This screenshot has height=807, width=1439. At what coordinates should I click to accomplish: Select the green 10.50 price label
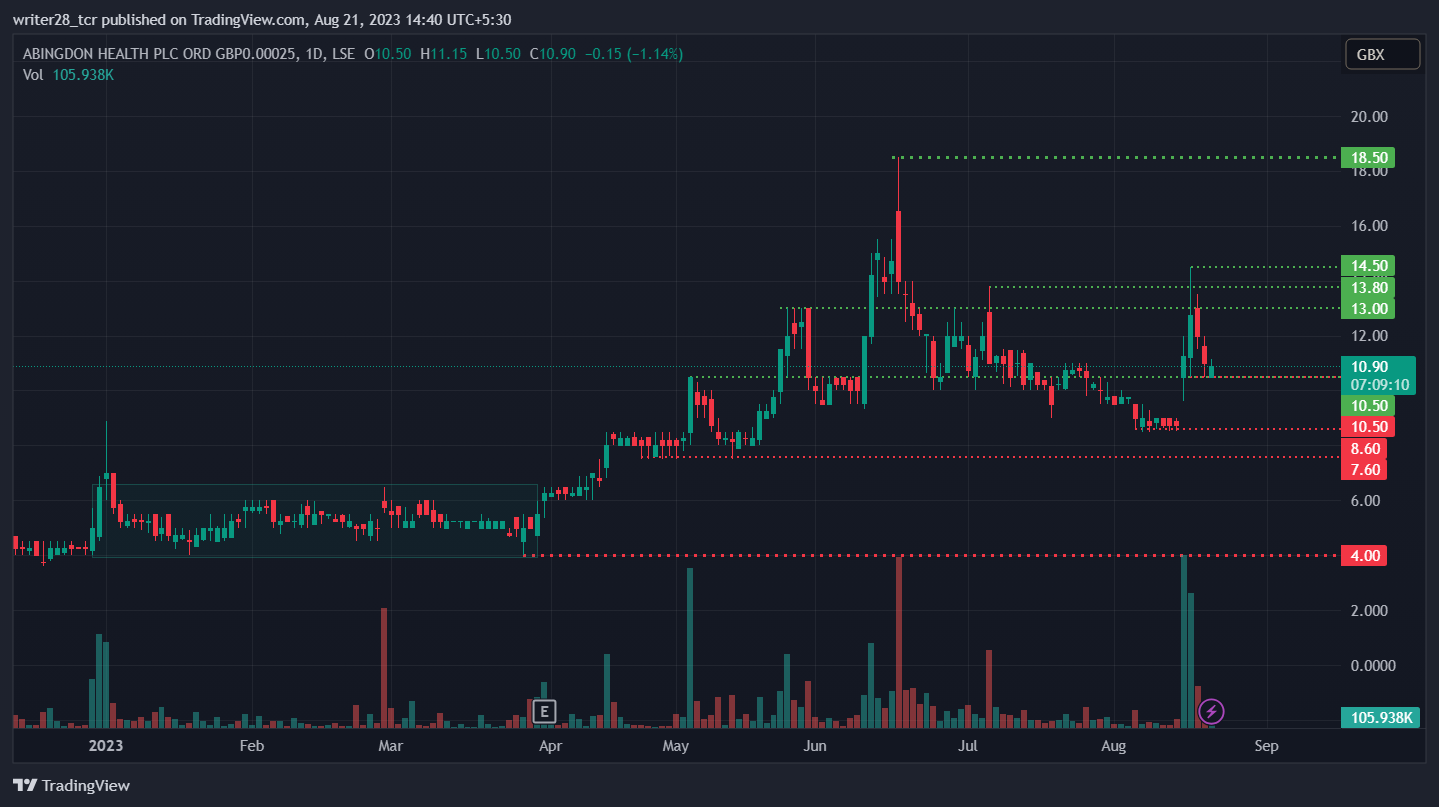click(x=1367, y=405)
